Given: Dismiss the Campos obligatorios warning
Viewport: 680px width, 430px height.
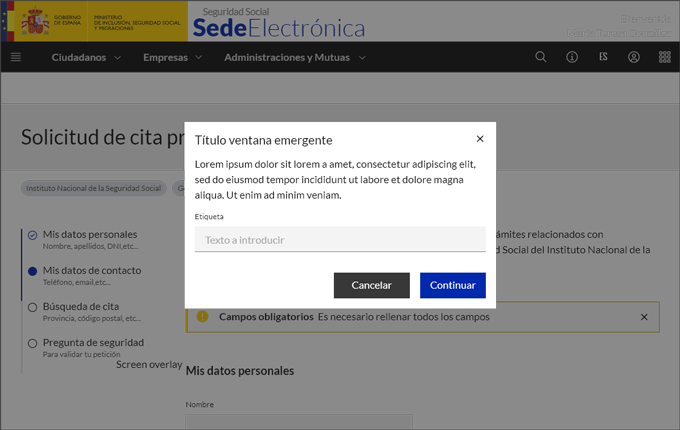Looking at the screenshot, I should pos(644,317).
